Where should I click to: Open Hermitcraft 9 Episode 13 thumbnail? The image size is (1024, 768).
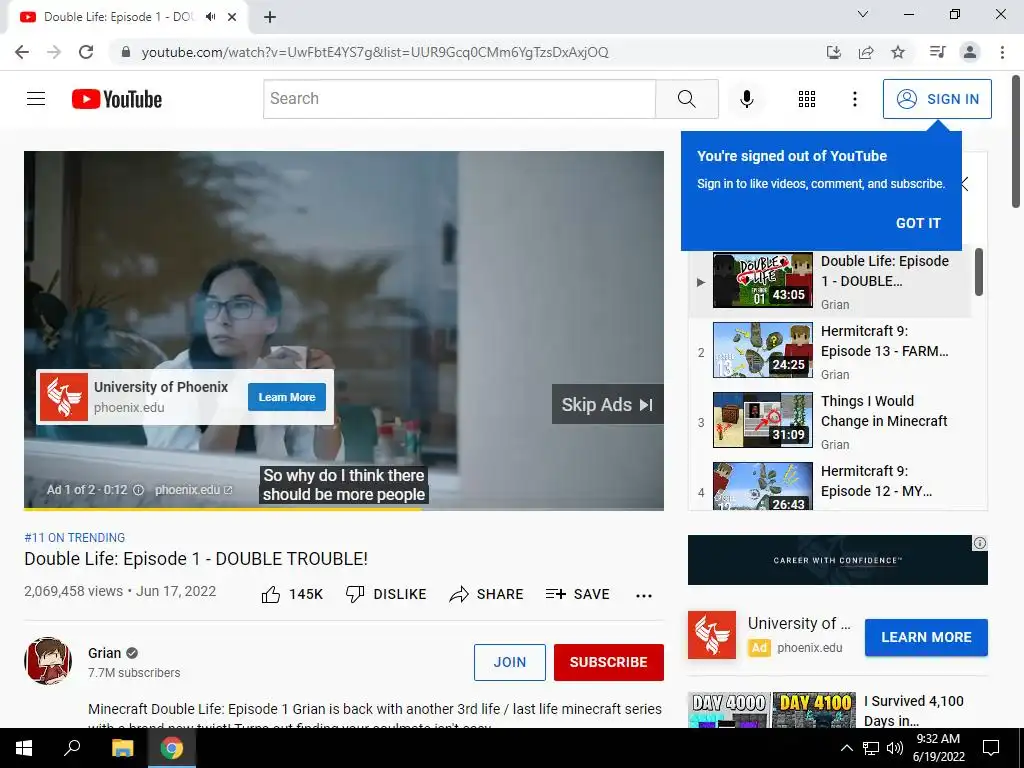(763, 350)
